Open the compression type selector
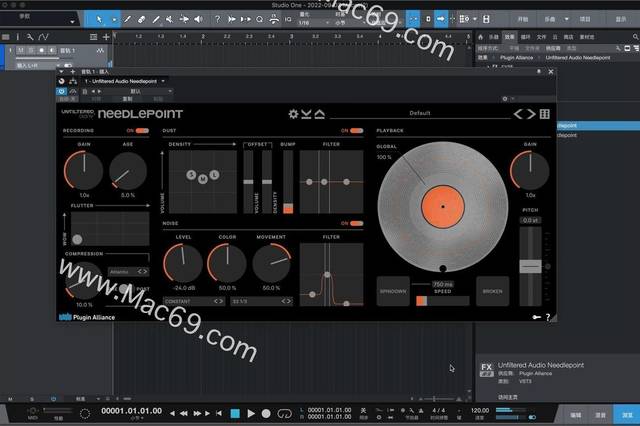 [129, 271]
